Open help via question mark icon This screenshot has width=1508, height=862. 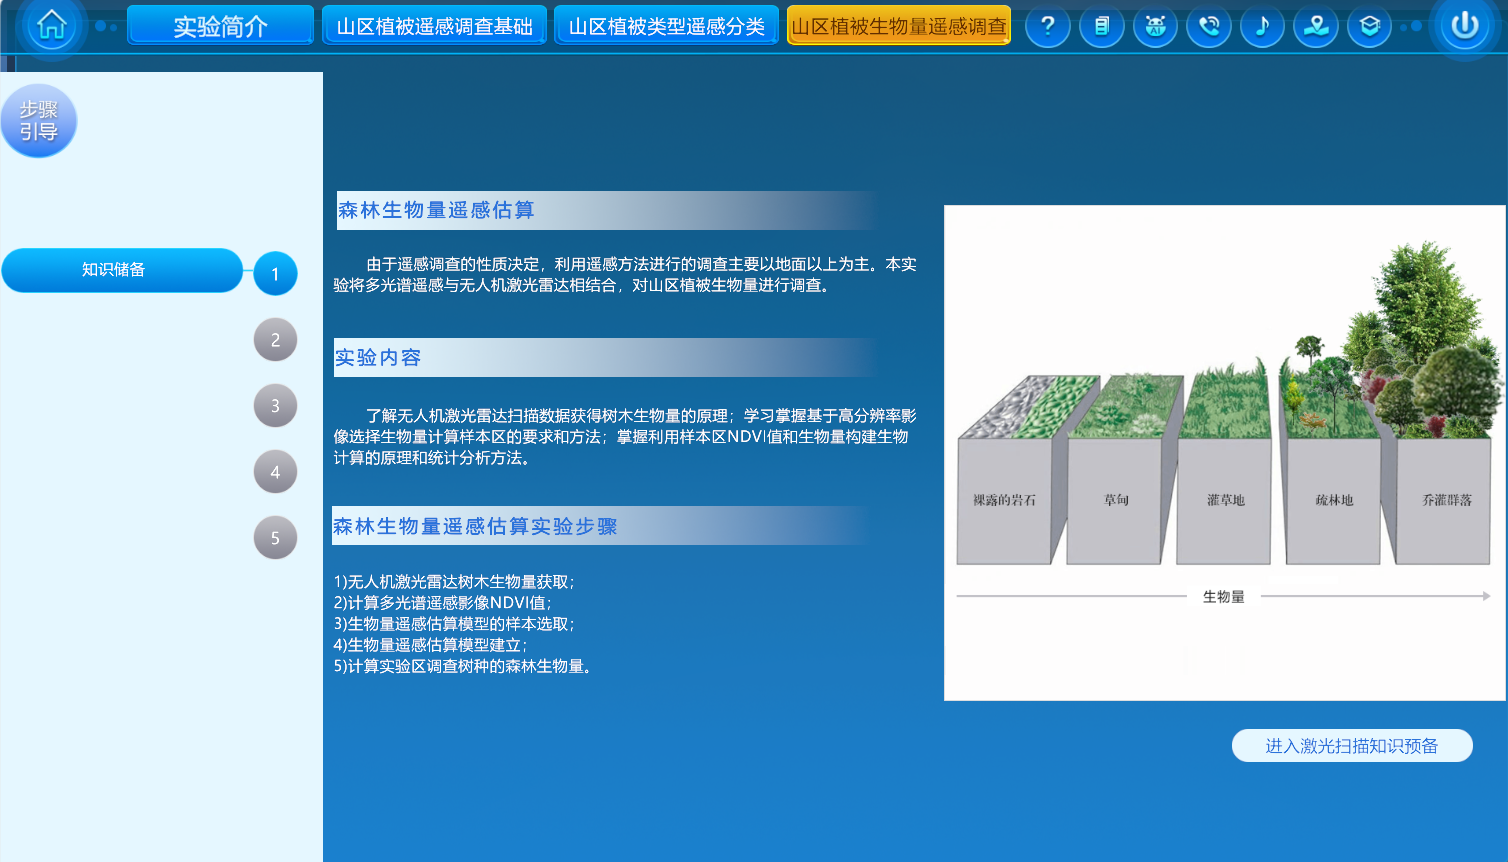click(1047, 26)
